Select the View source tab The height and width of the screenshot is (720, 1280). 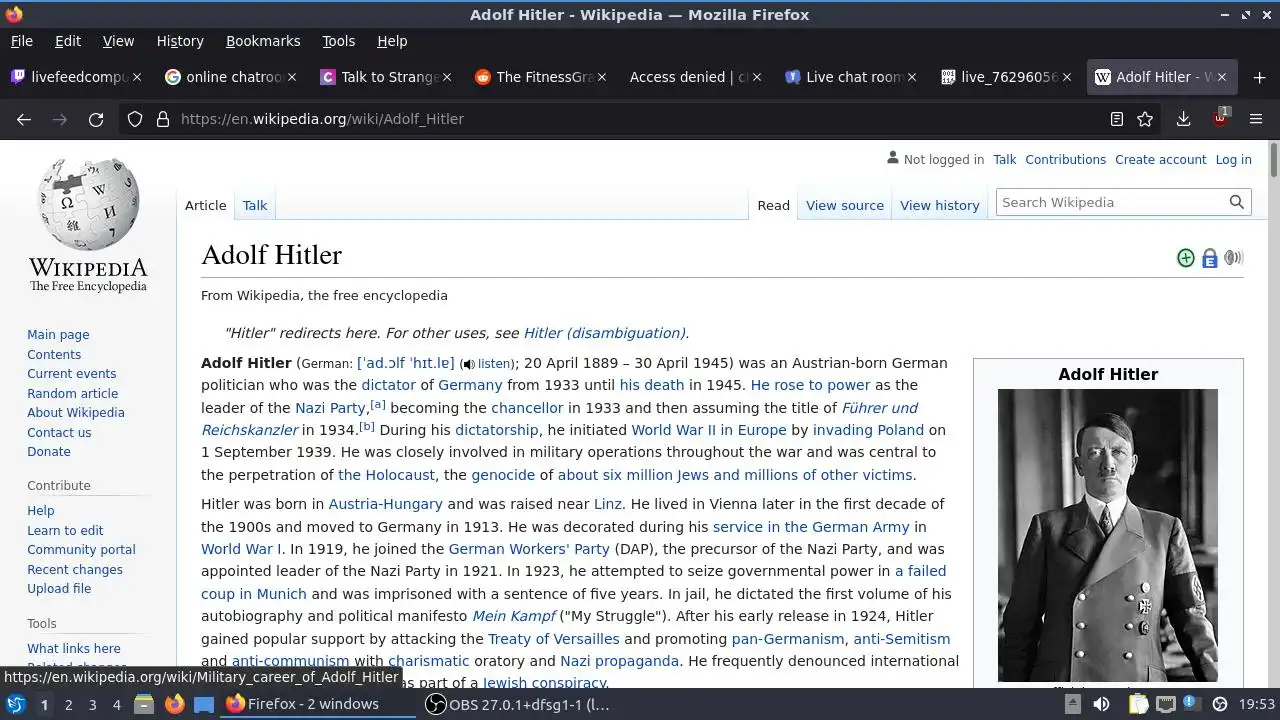click(845, 205)
